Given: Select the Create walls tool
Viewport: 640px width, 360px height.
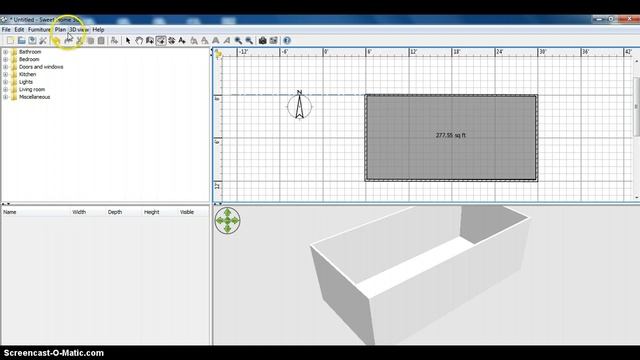Looking at the screenshot, I should click(150, 40).
